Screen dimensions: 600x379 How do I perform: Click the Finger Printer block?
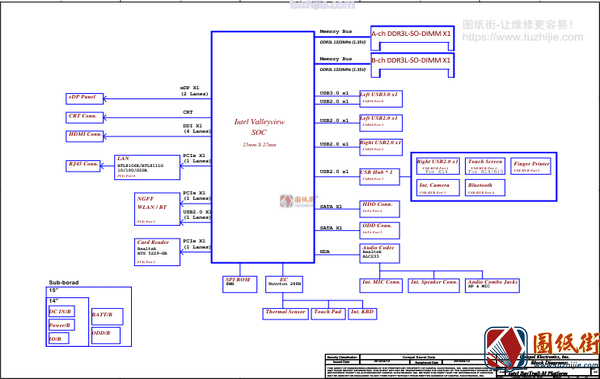[x=531, y=166]
